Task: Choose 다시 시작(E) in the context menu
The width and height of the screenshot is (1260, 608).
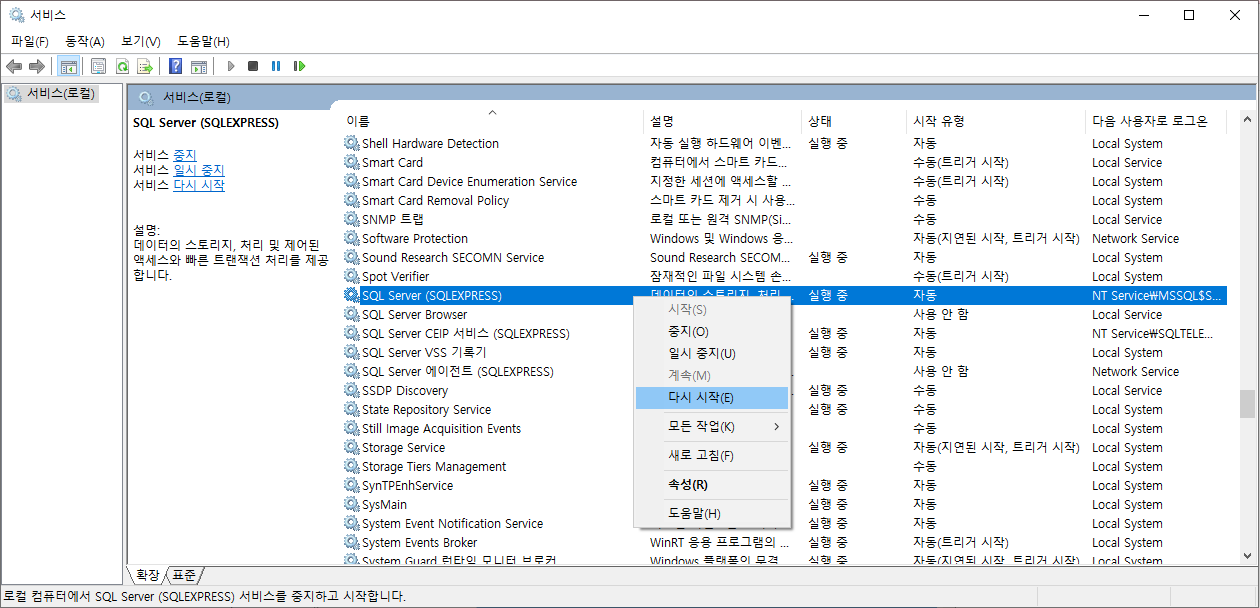Action: 712,397
